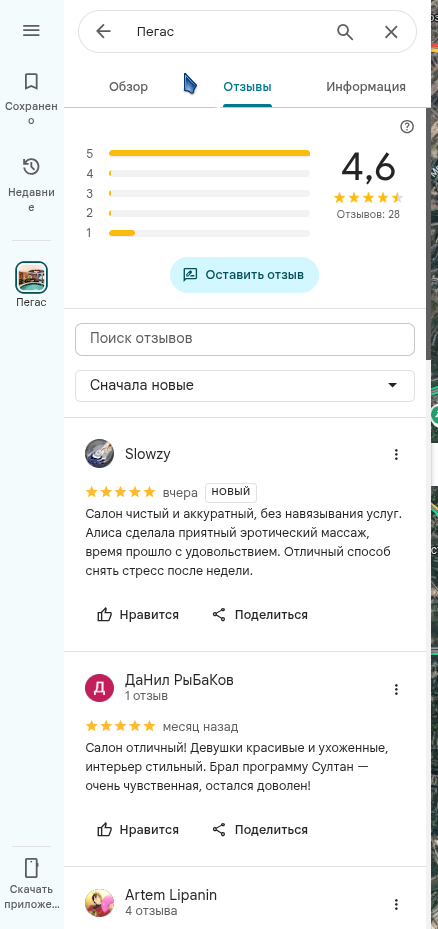The height and width of the screenshot is (929, 438).
Task: Like the Slowzy review
Action: click(138, 614)
